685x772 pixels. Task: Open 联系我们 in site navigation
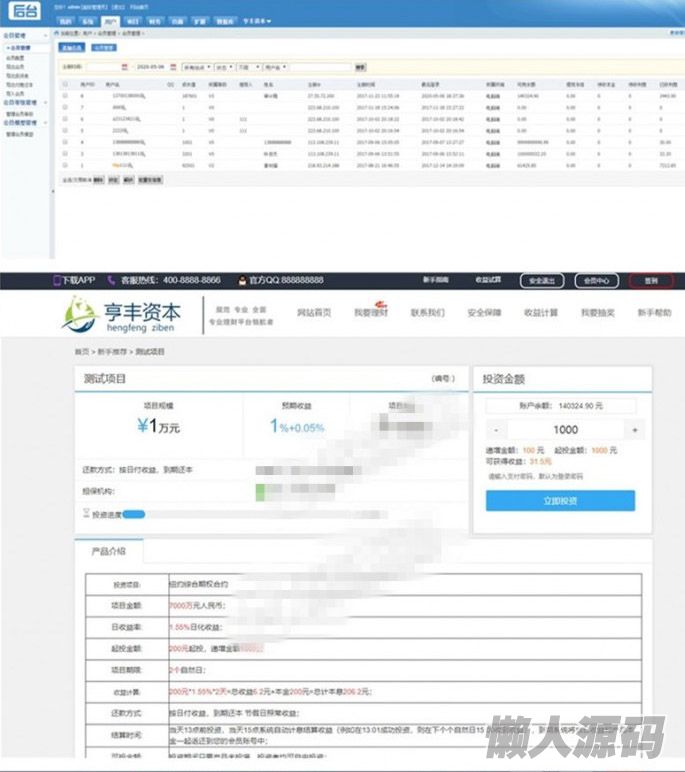(x=427, y=313)
